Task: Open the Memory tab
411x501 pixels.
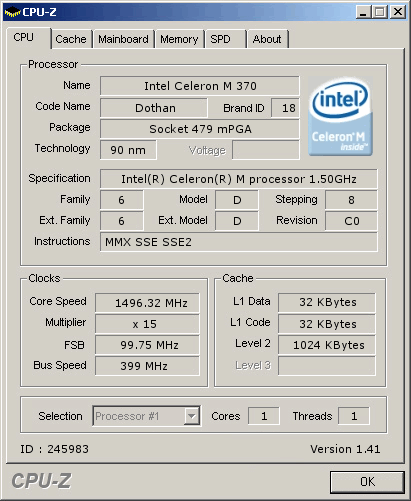Action: pos(179,39)
